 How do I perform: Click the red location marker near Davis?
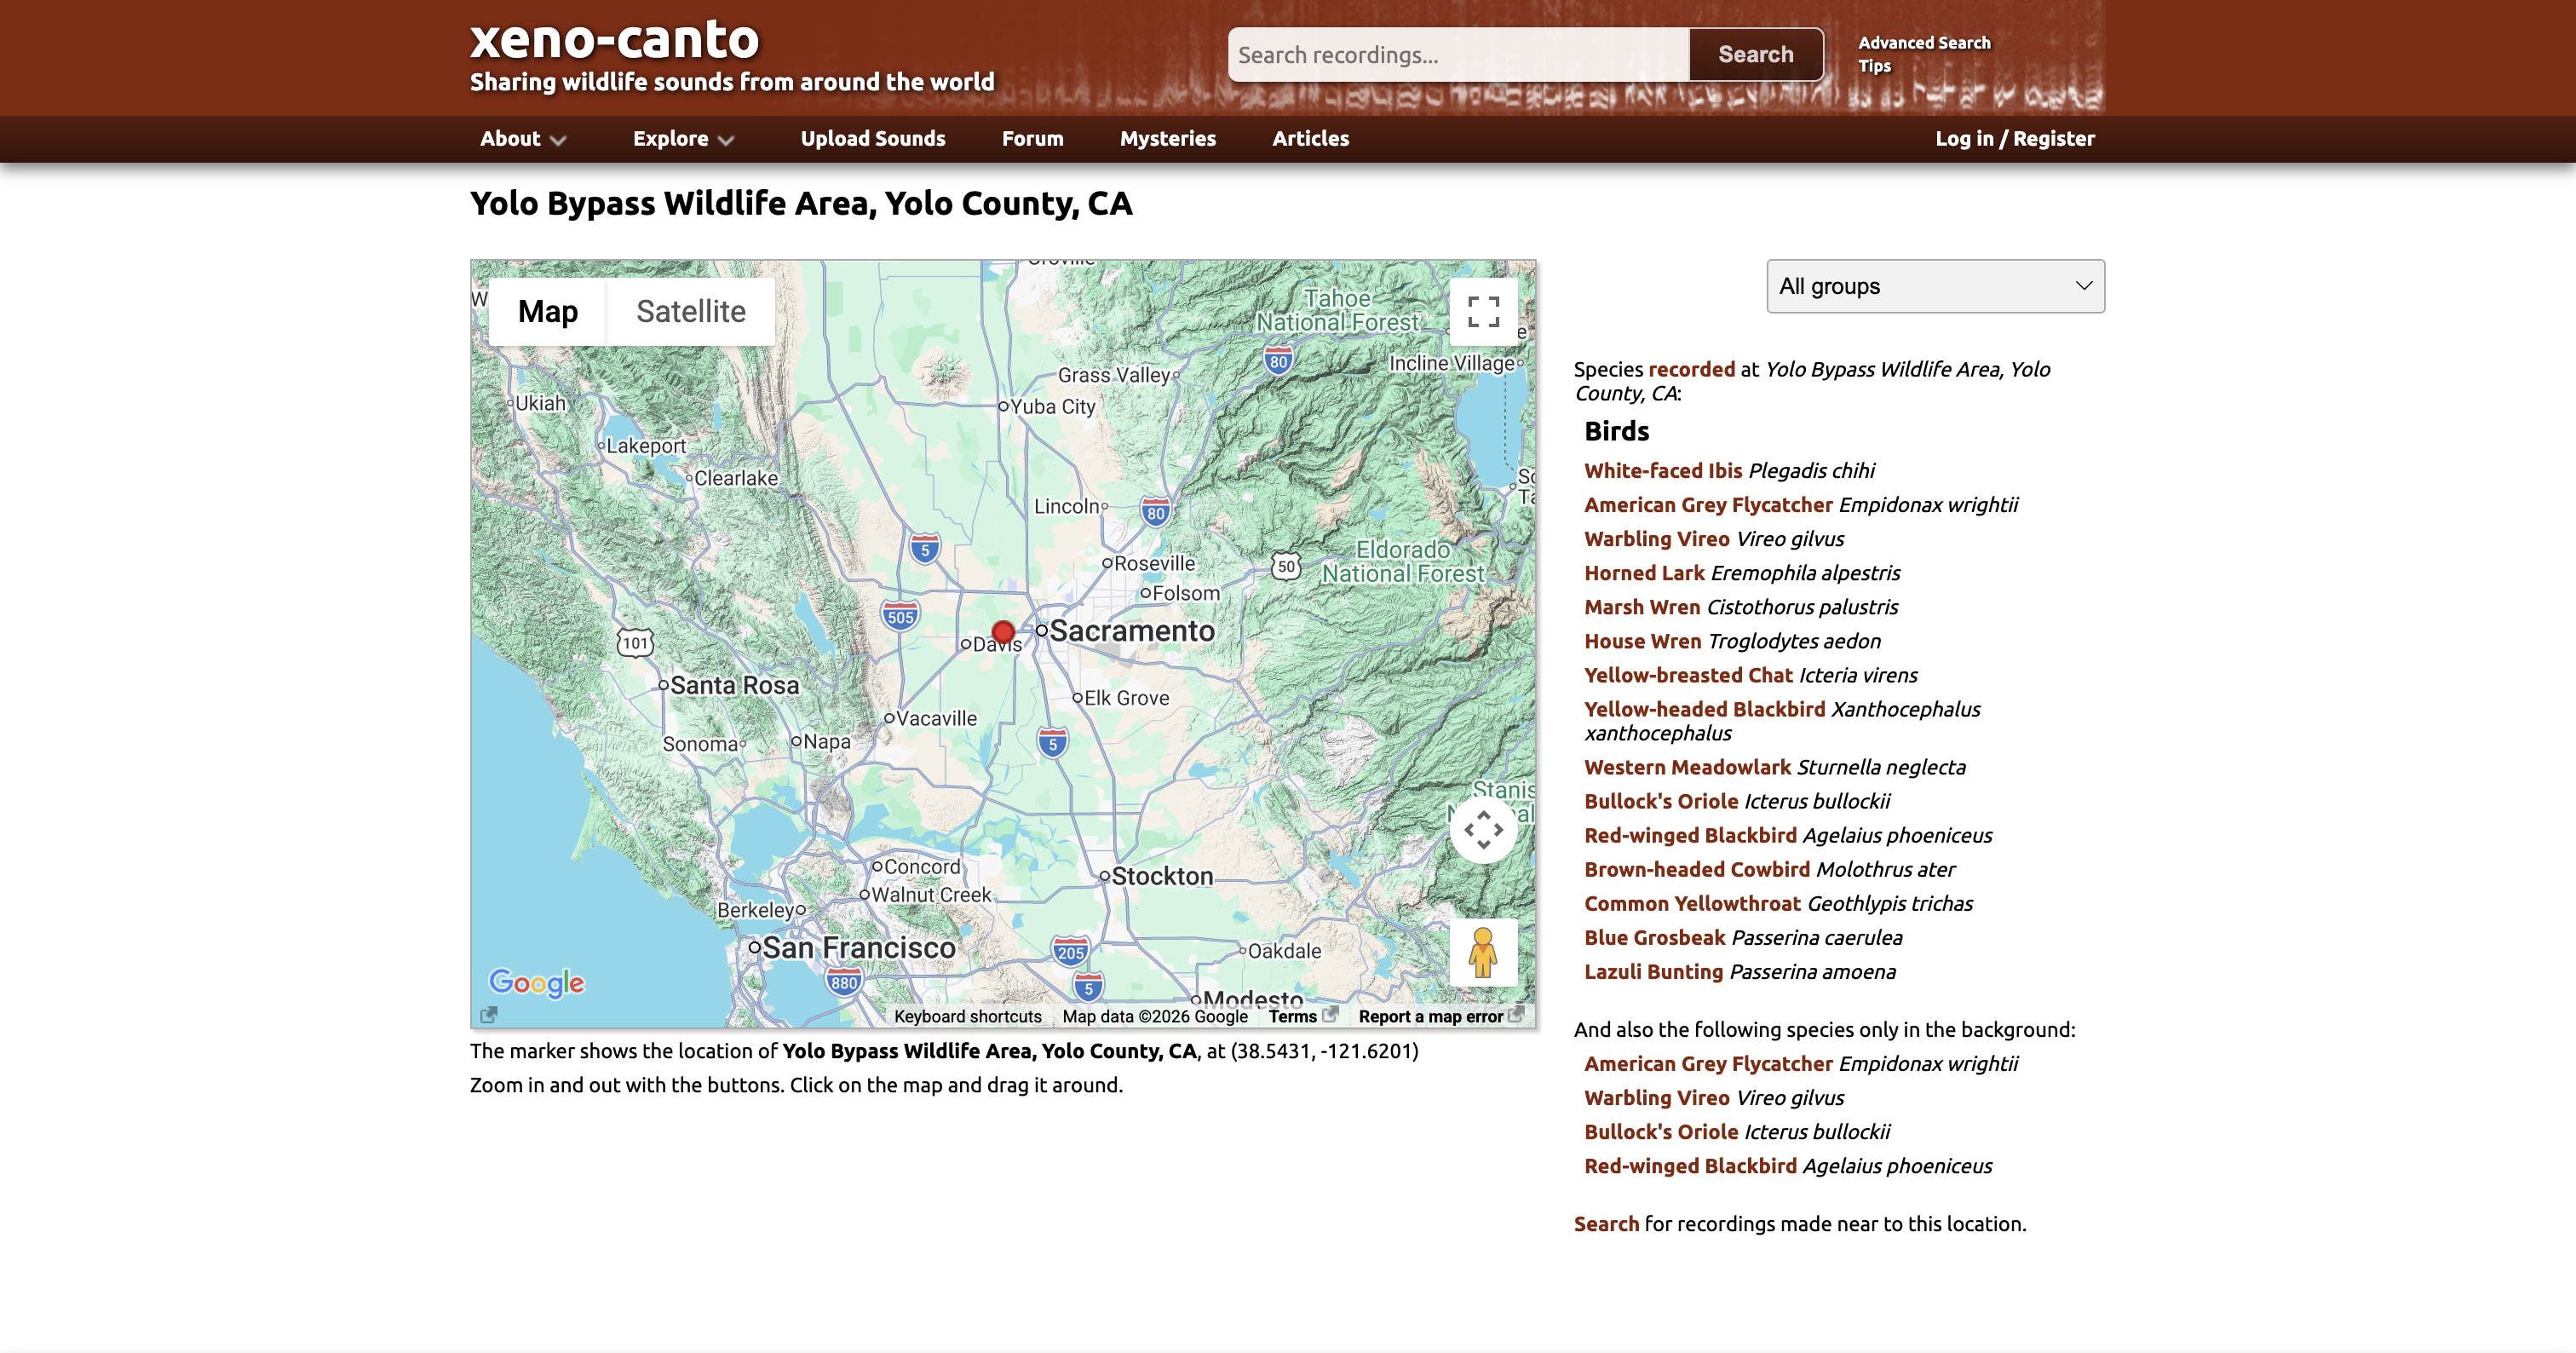pos(1003,632)
